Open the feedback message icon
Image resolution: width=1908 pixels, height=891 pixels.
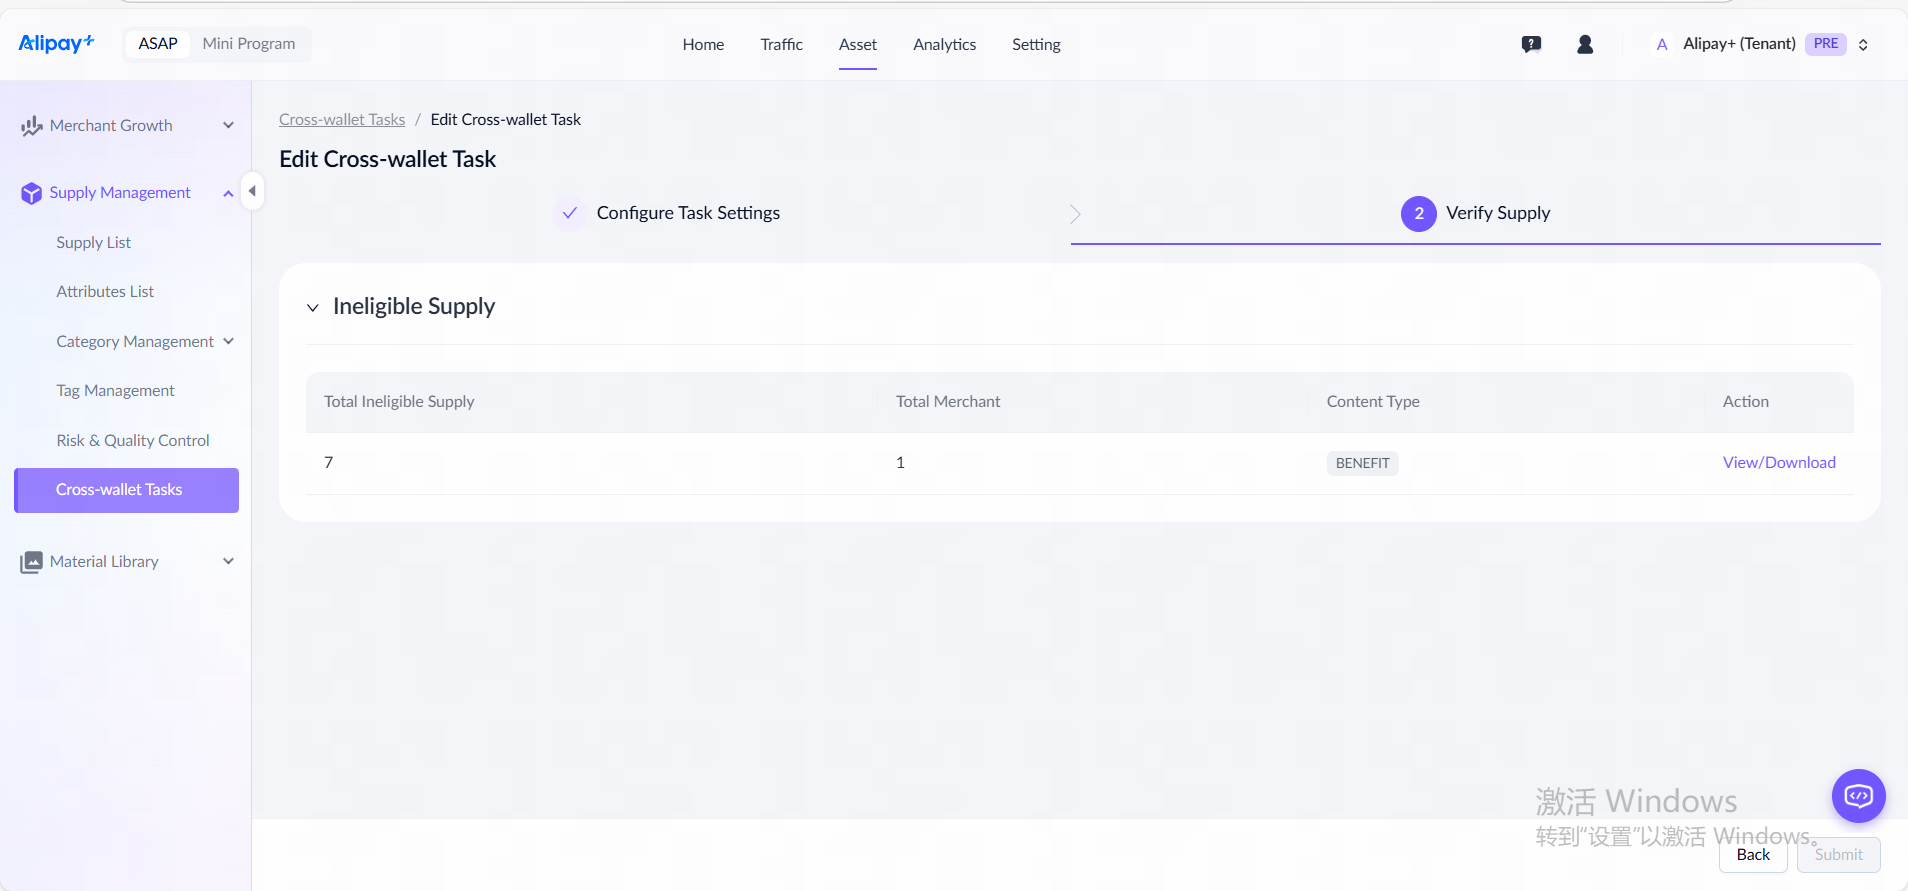coord(1531,44)
